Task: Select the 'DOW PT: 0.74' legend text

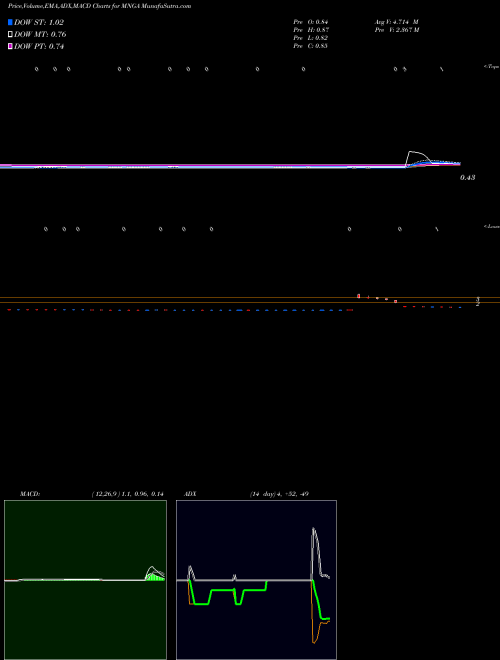Action: pyautogui.click(x=39, y=46)
